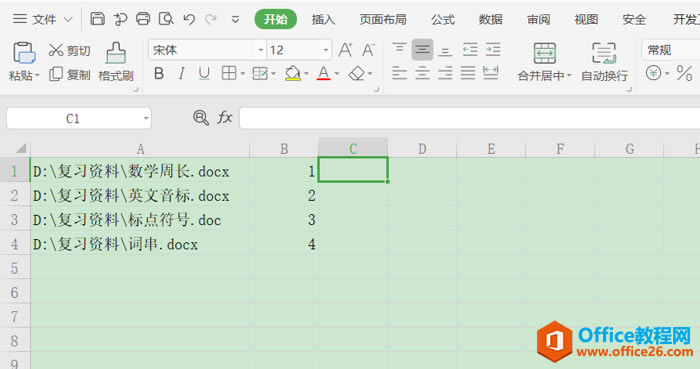Justify text across both cell edges

click(468, 73)
